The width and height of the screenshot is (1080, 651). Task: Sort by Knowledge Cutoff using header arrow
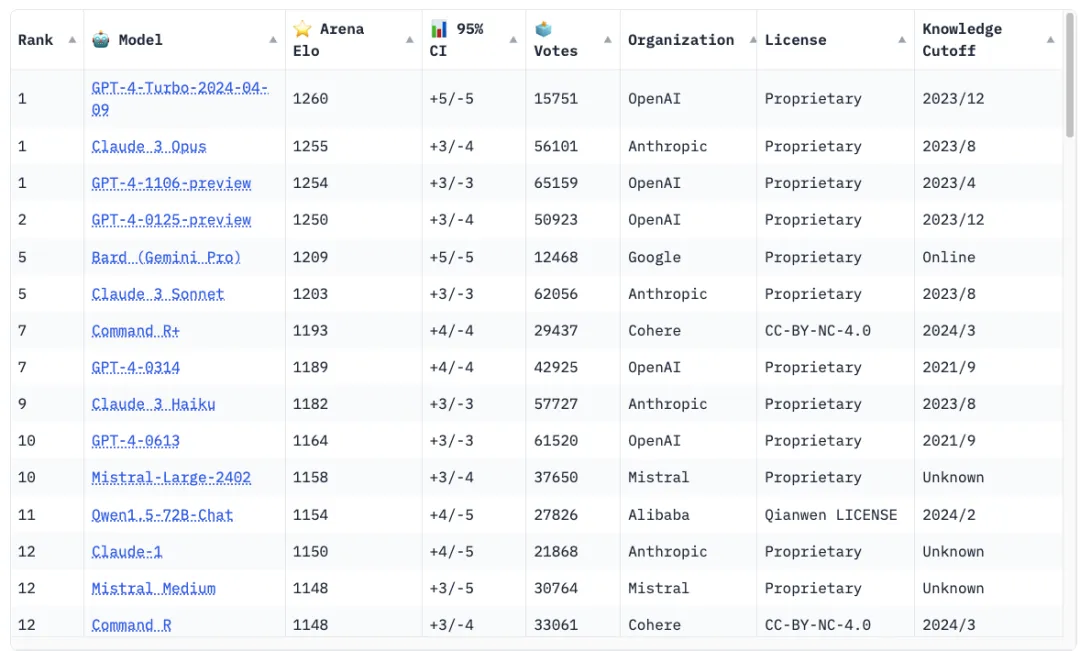pos(1050,40)
